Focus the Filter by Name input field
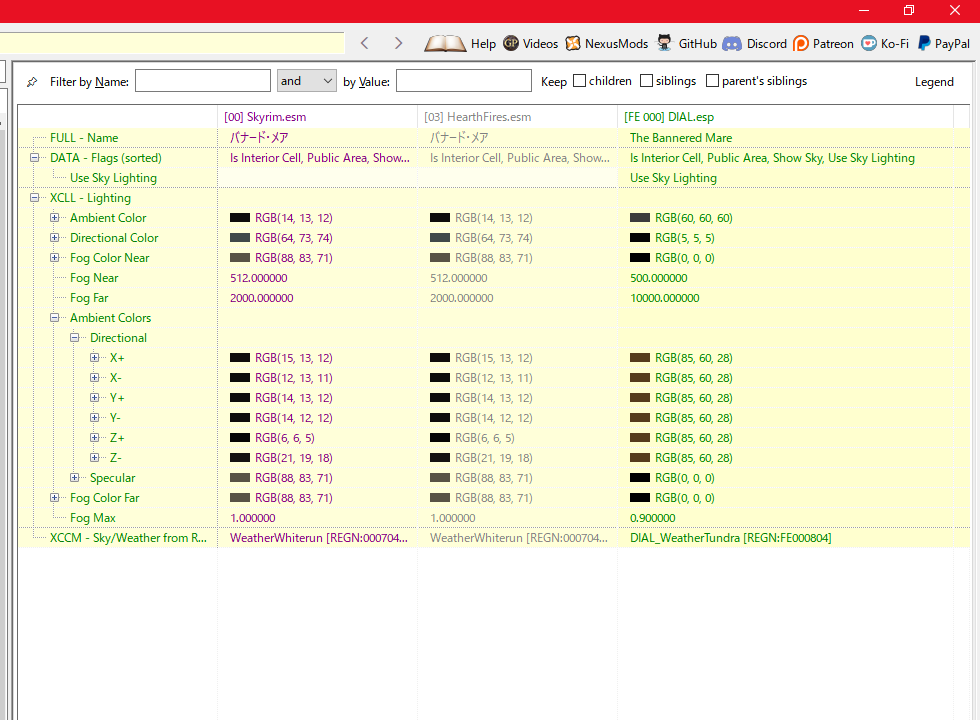This screenshot has width=980, height=720. [x=202, y=81]
